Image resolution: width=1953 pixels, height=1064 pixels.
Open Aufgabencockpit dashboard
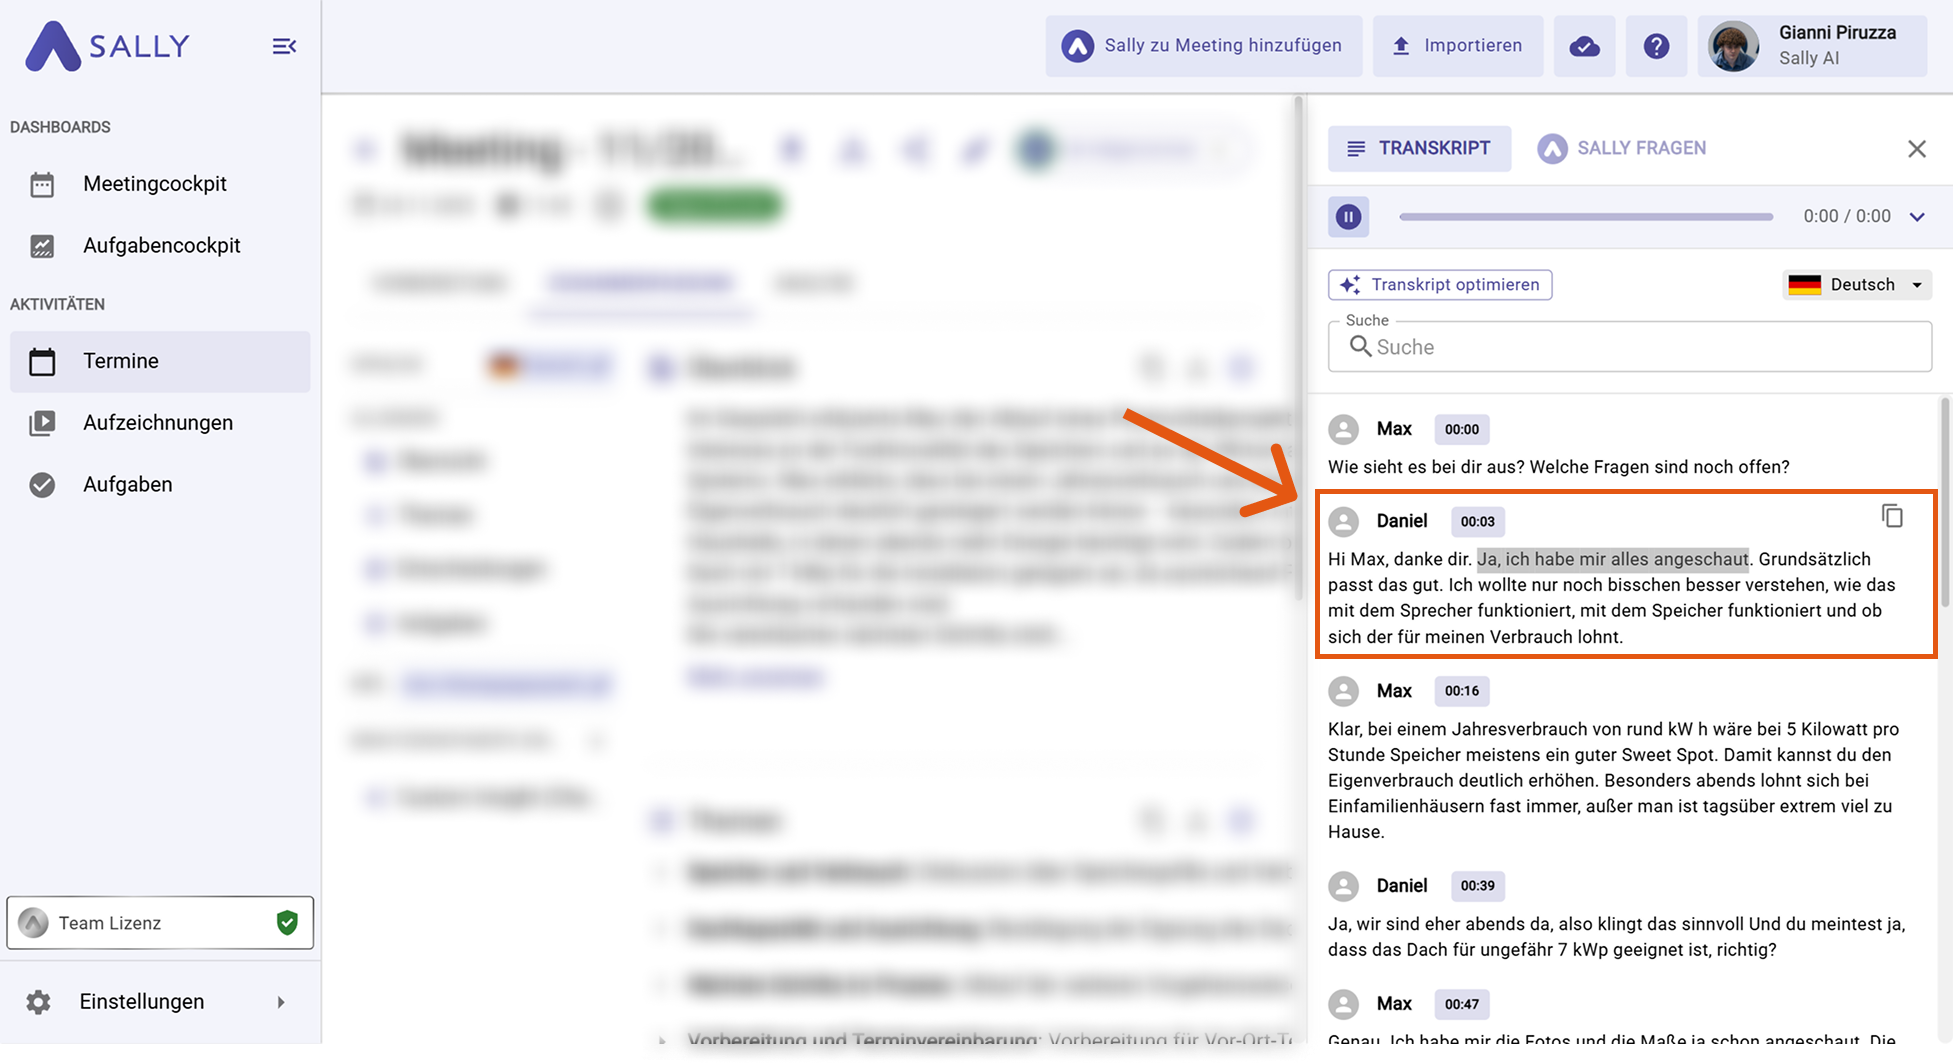[x=161, y=246]
